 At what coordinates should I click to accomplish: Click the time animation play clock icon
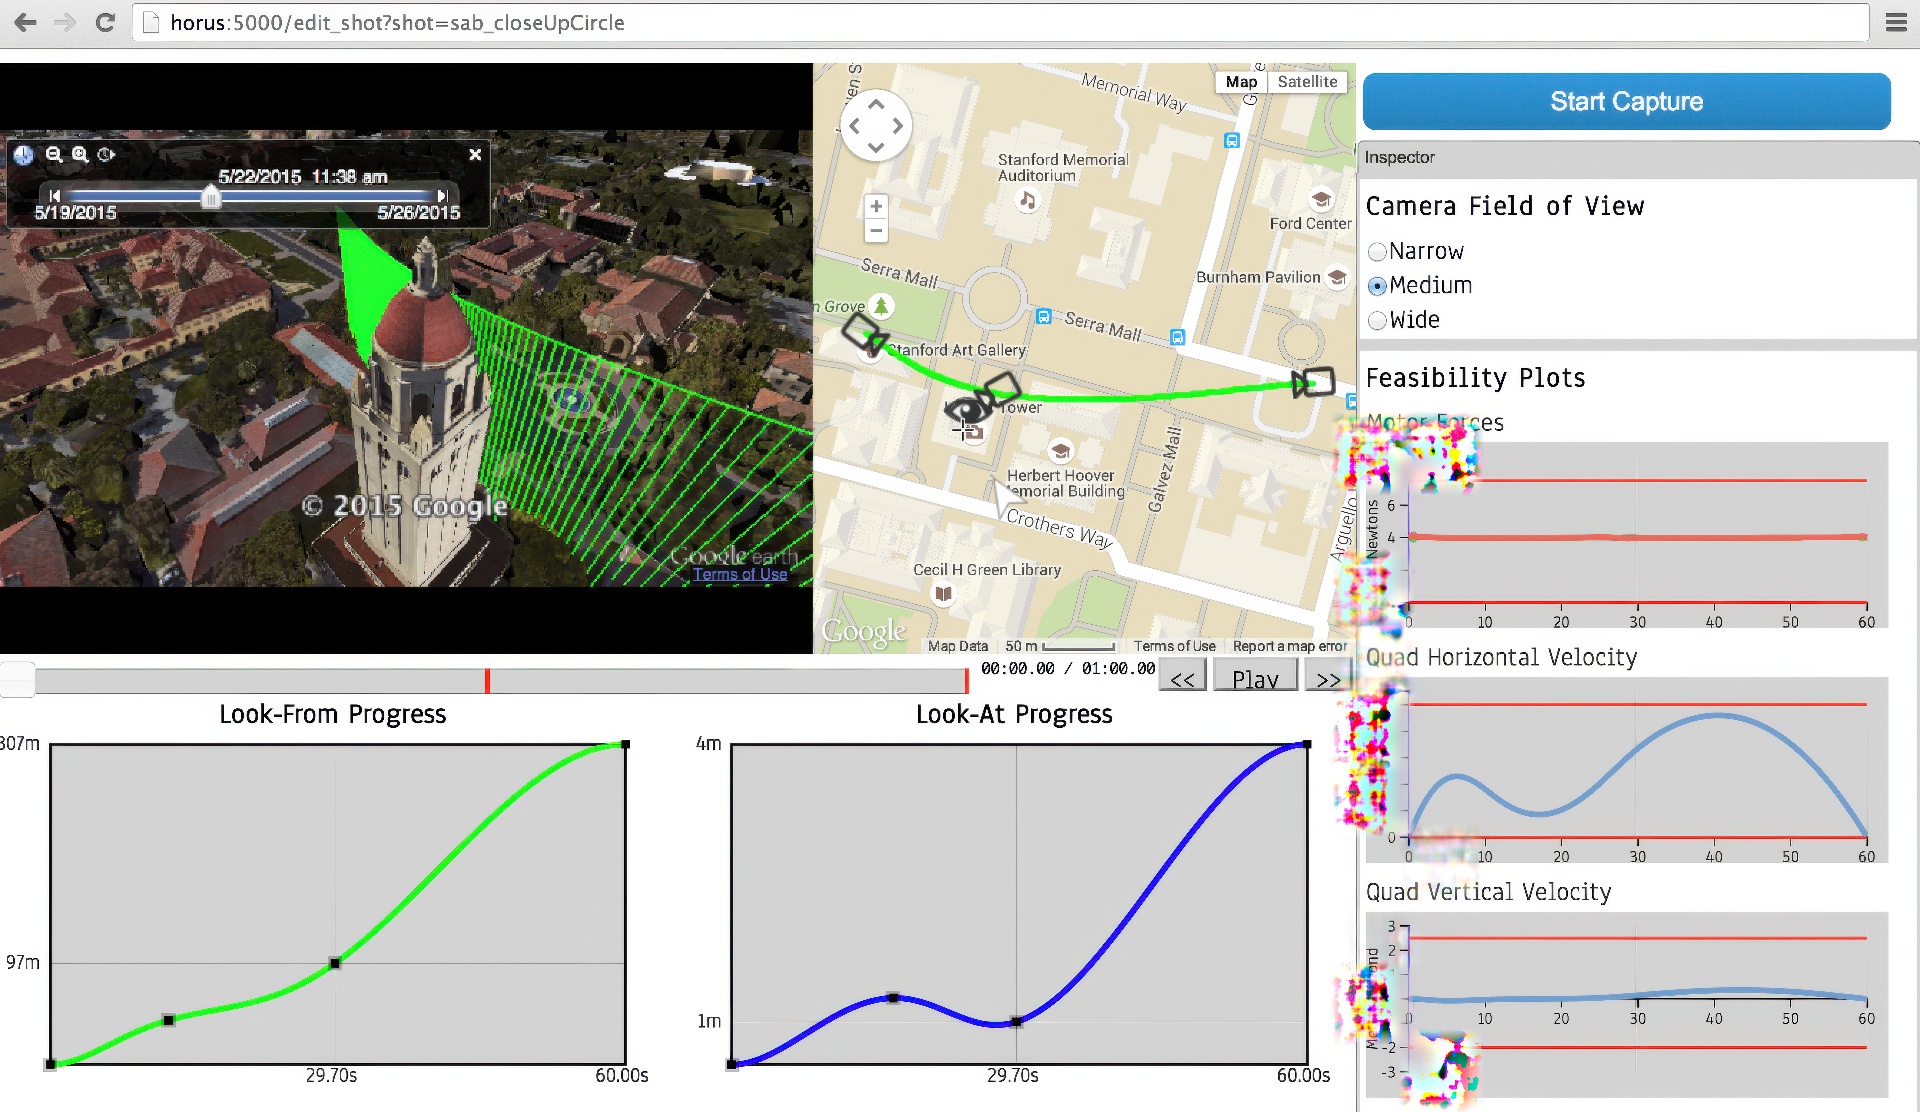[106, 154]
